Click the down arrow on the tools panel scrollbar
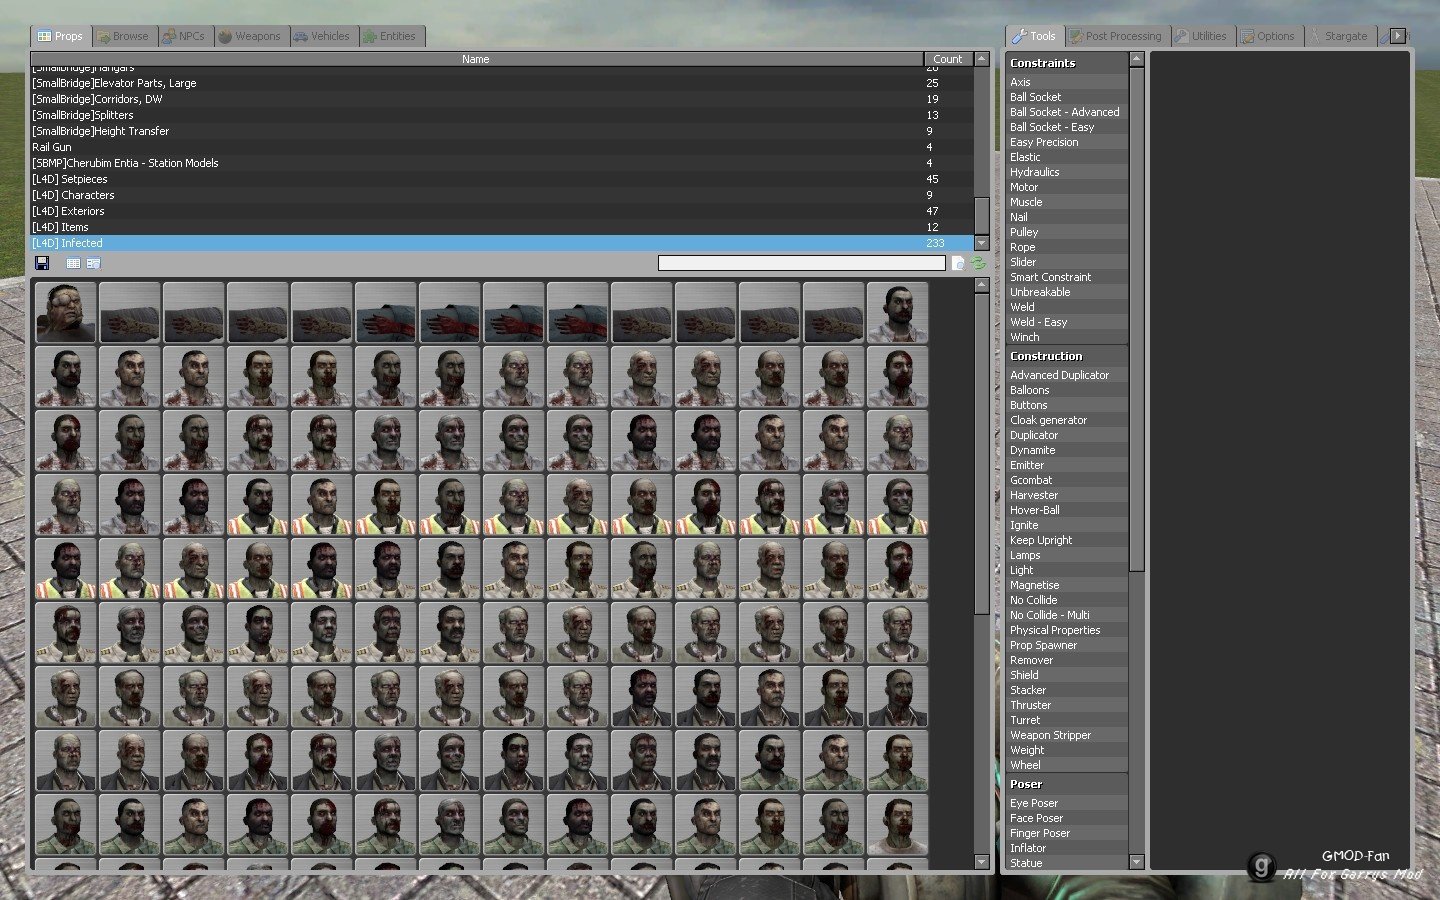This screenshot has width=1440, height=900. pos(1136,862)
